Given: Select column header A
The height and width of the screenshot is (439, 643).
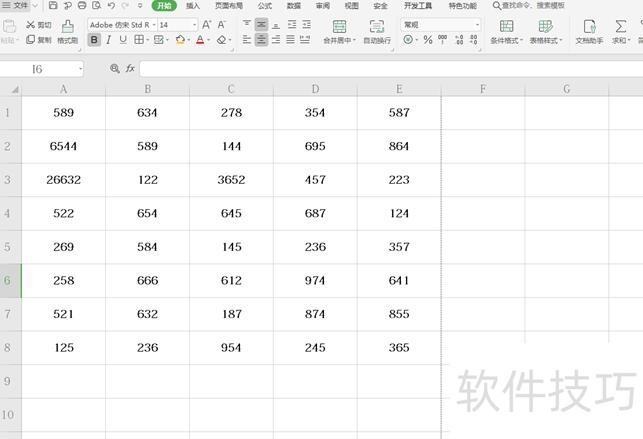Looking at the screenshot, I should click(64, 89).
